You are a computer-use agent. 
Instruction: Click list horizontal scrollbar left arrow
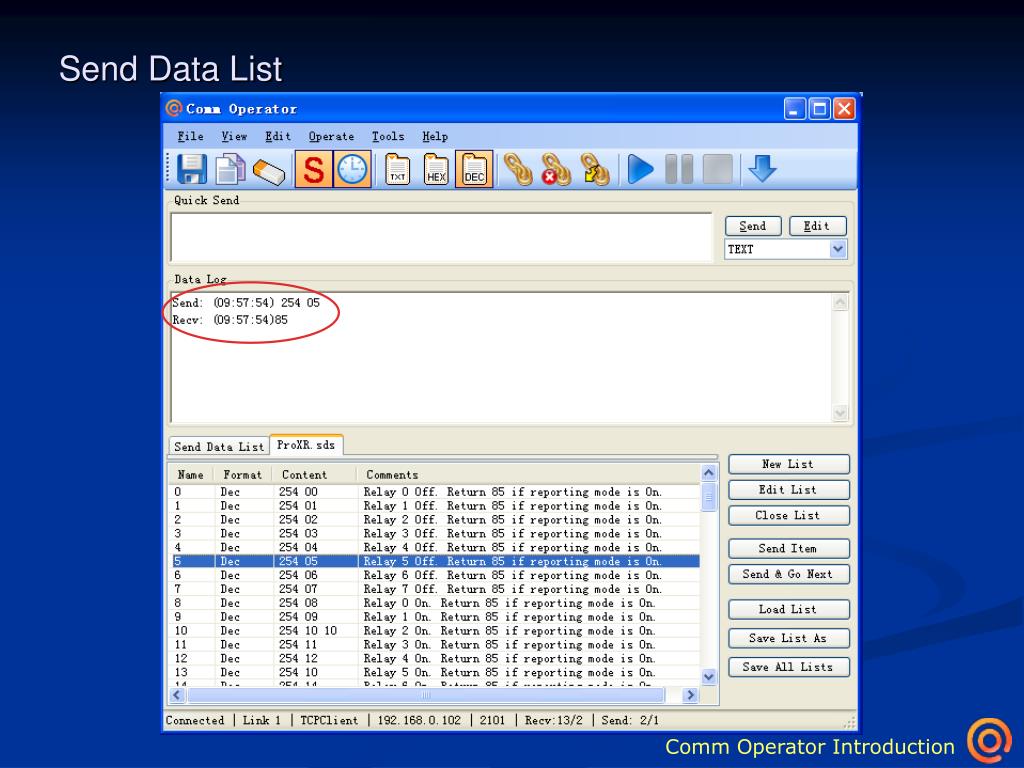177,696
